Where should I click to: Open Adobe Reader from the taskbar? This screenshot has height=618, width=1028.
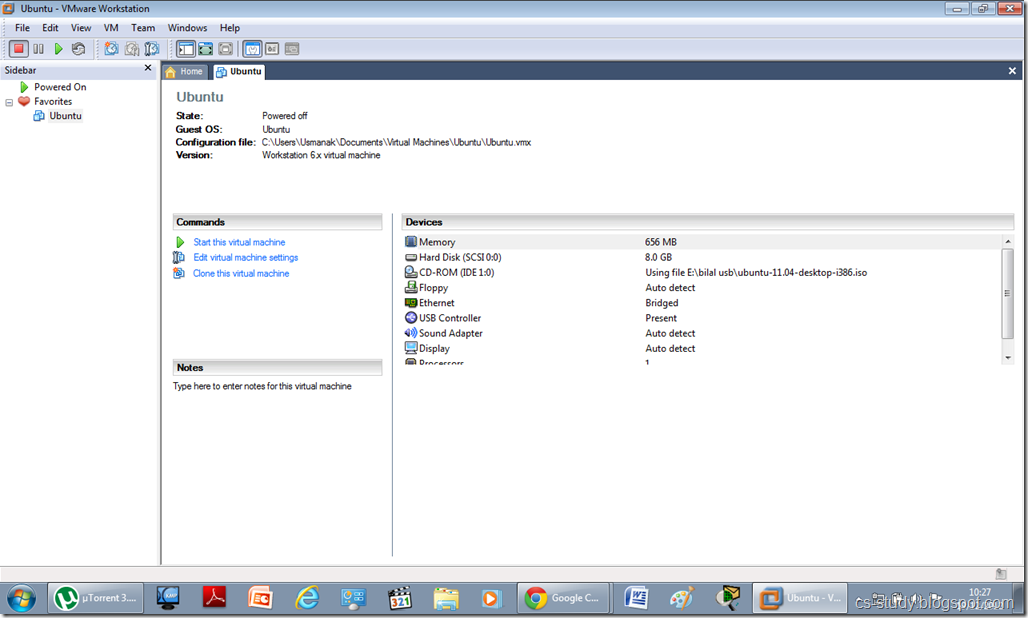coord(214,598)
